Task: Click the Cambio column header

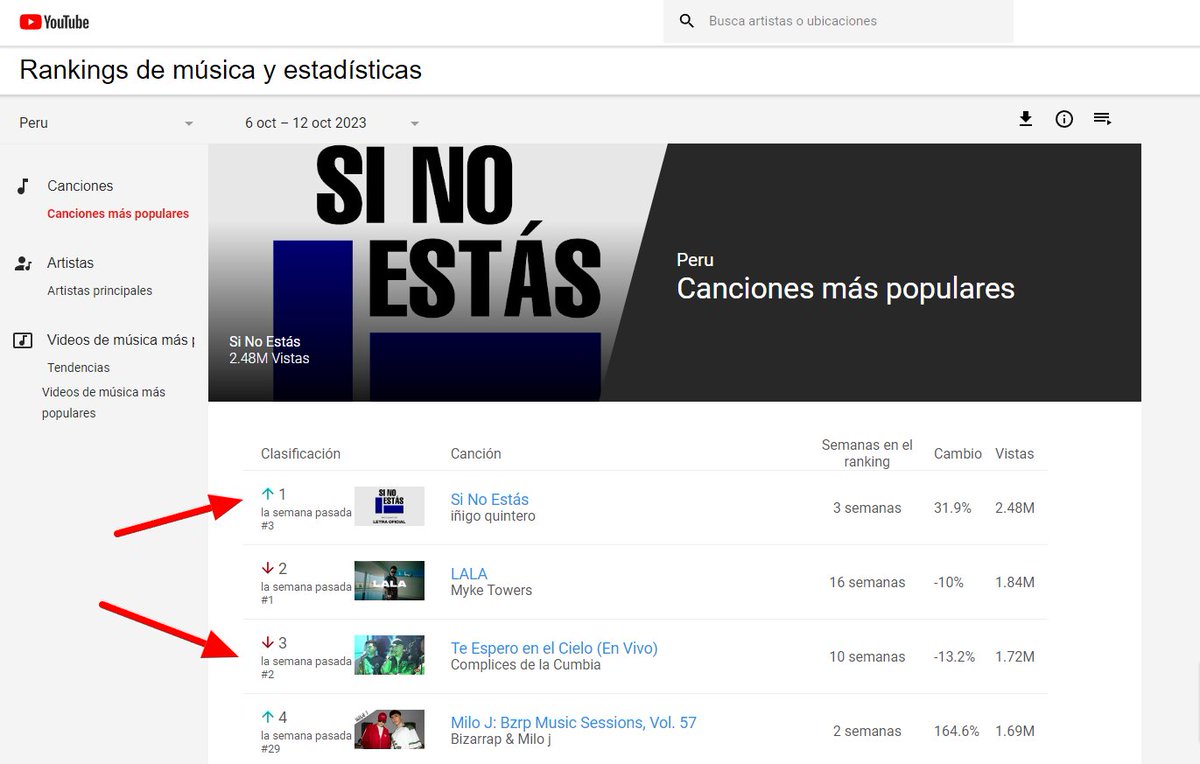Action: (x=958, y=453)
